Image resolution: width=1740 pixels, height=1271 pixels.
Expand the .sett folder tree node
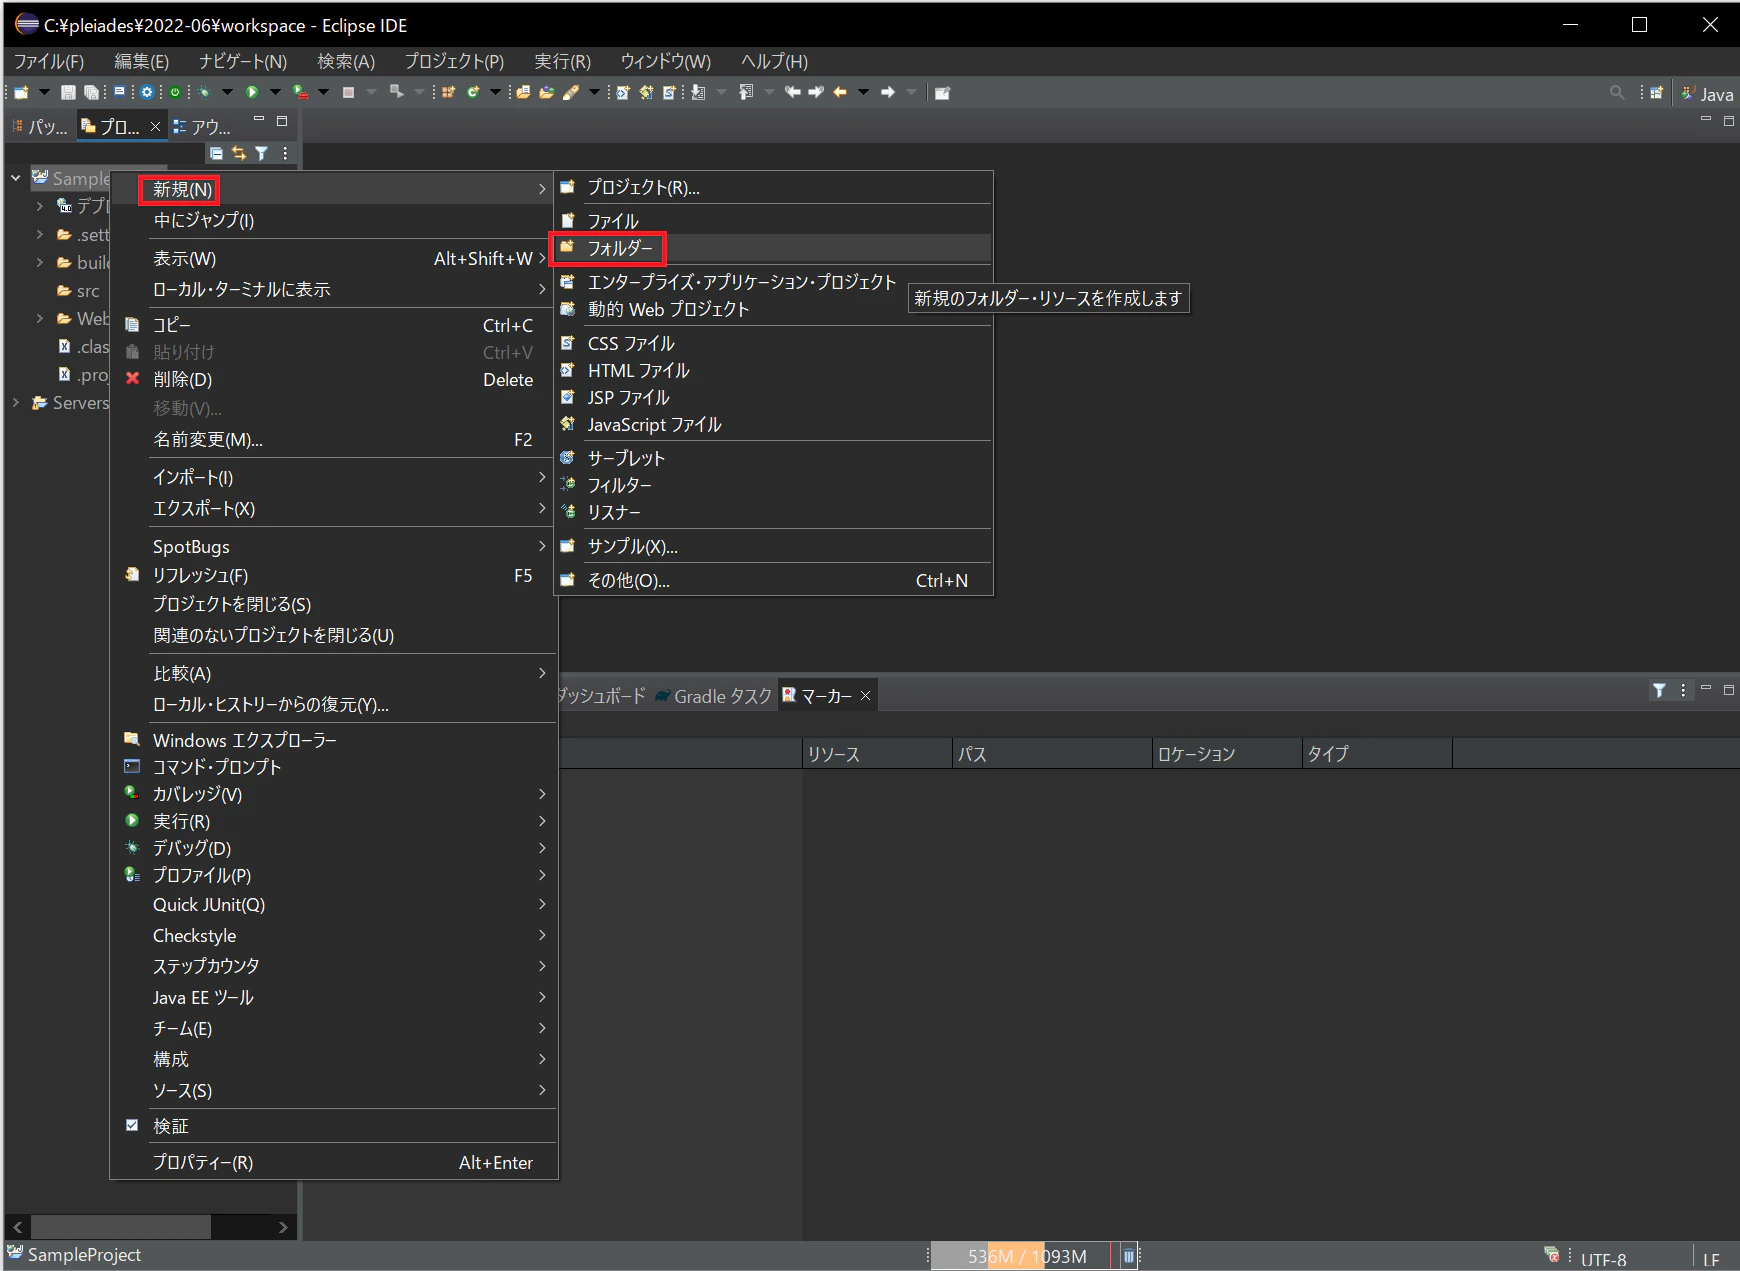point(39,235)
